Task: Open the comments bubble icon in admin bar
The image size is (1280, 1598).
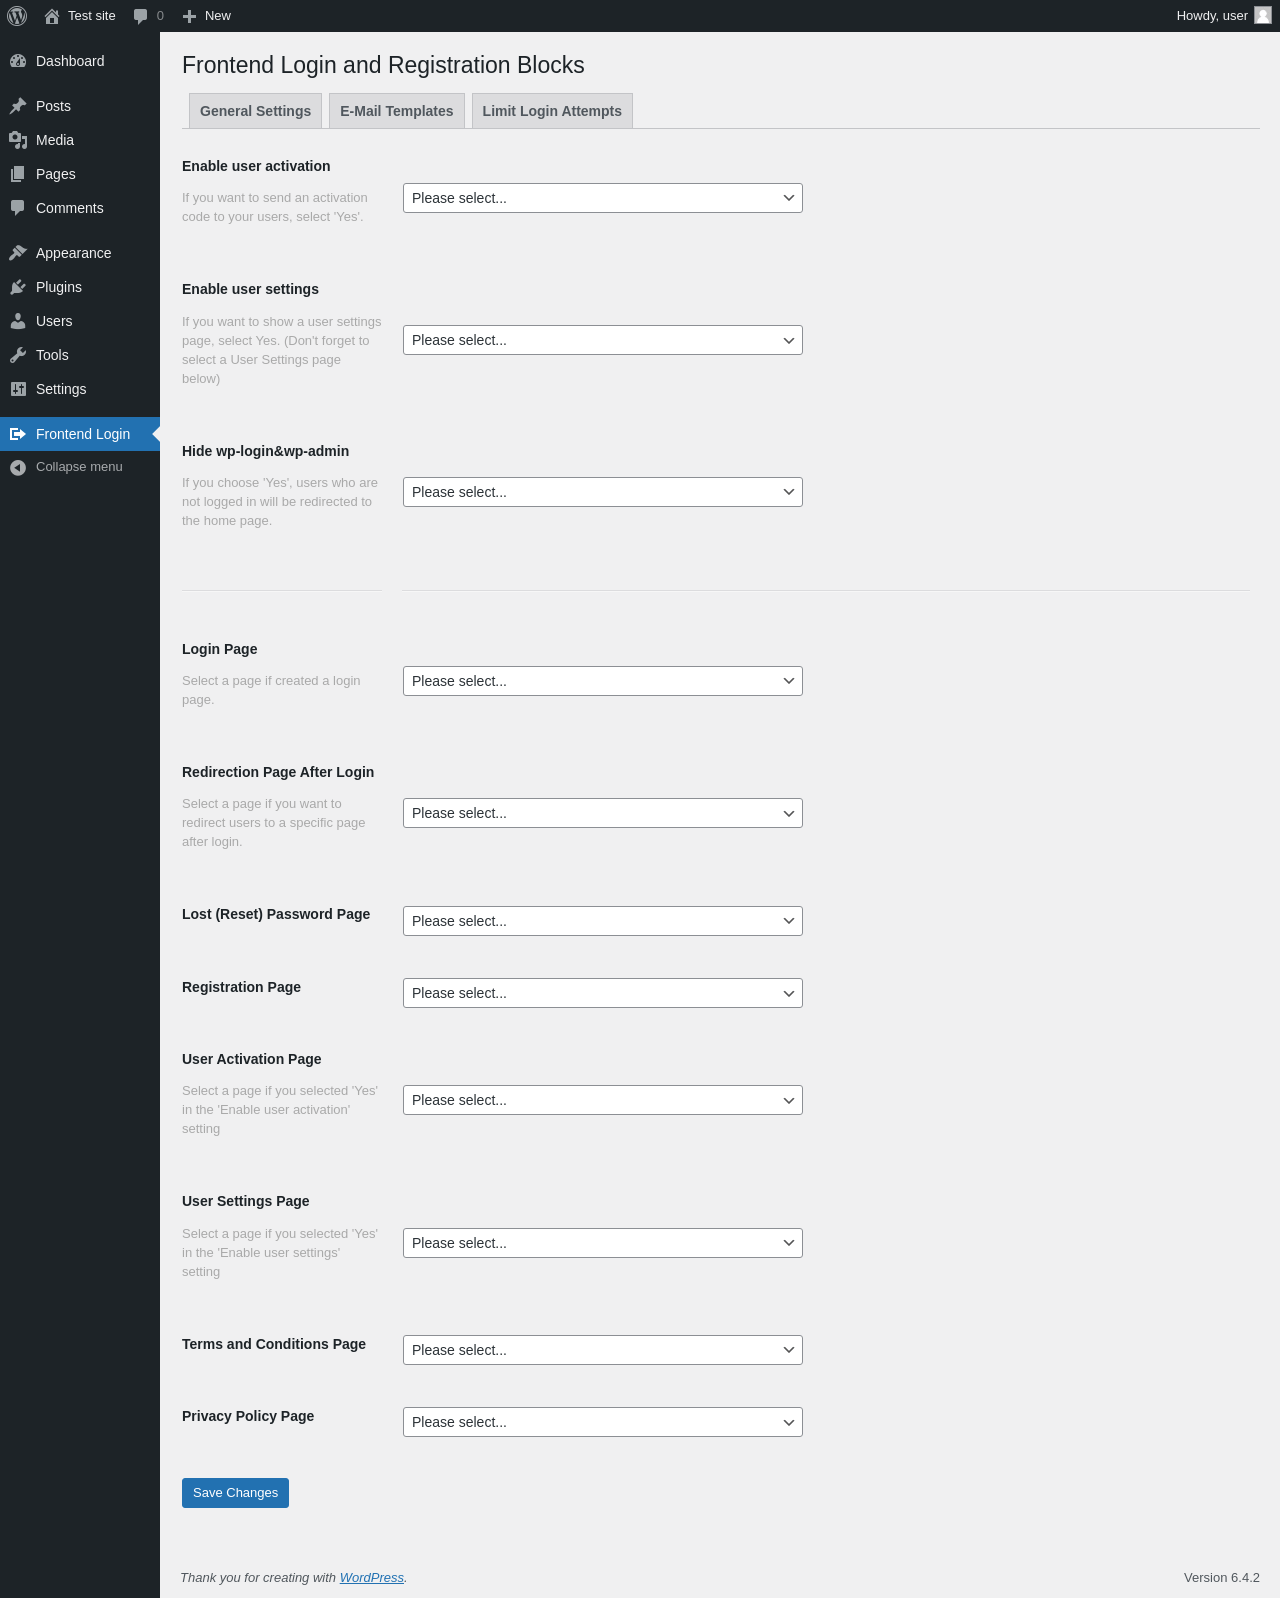Action: point(140,16)
